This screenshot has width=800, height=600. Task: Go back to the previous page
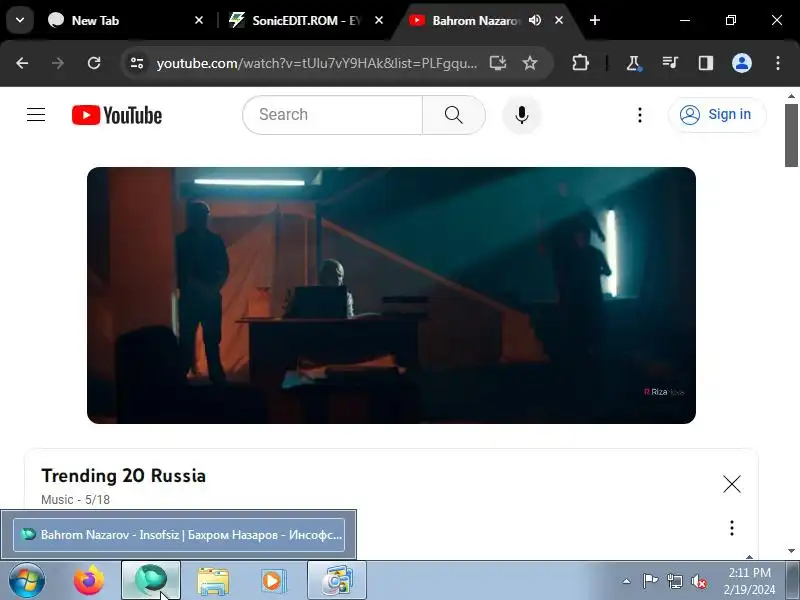click(x=22, y=63)
